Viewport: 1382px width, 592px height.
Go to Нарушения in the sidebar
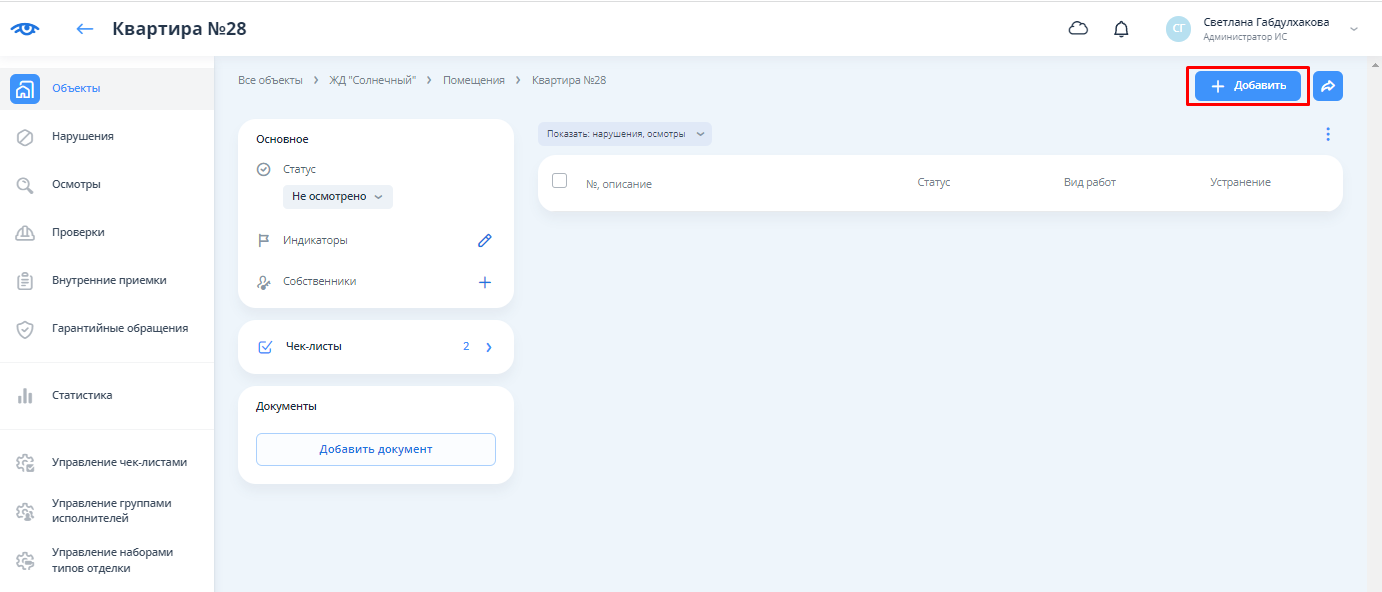82,136
